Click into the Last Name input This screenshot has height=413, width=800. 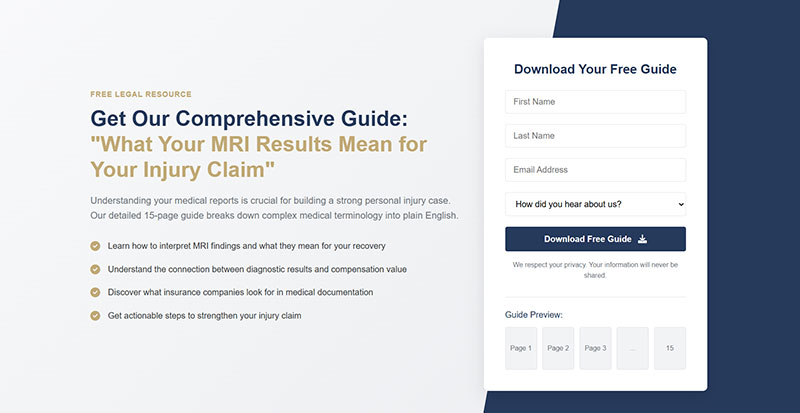[x=595, y=136]
